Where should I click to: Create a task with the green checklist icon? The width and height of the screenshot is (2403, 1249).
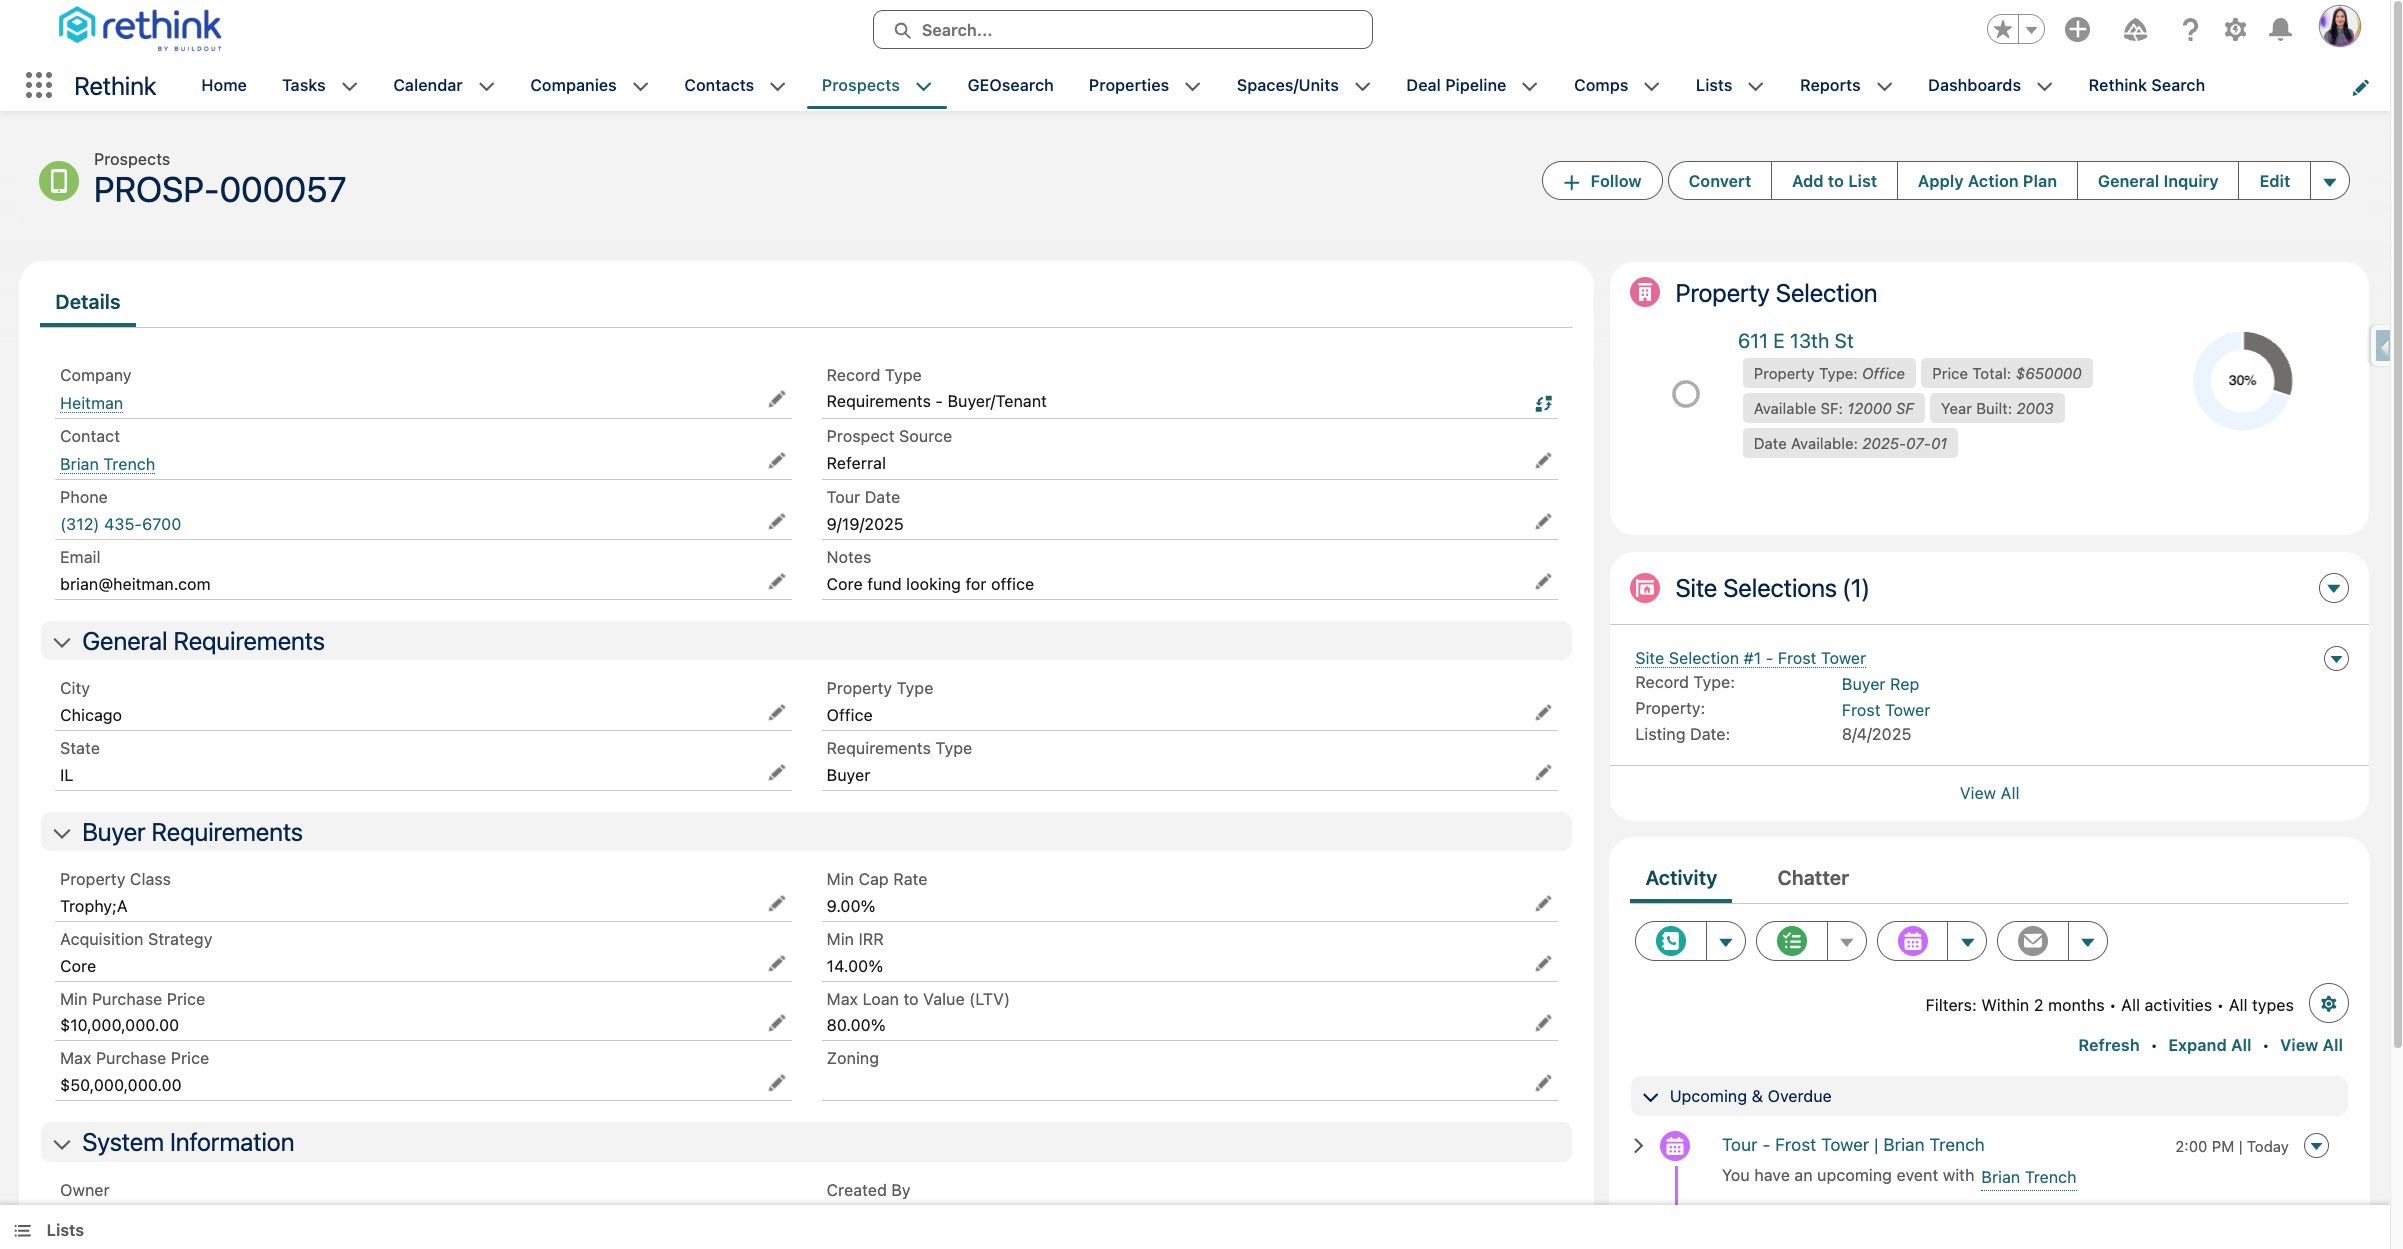coord(1790,941)
